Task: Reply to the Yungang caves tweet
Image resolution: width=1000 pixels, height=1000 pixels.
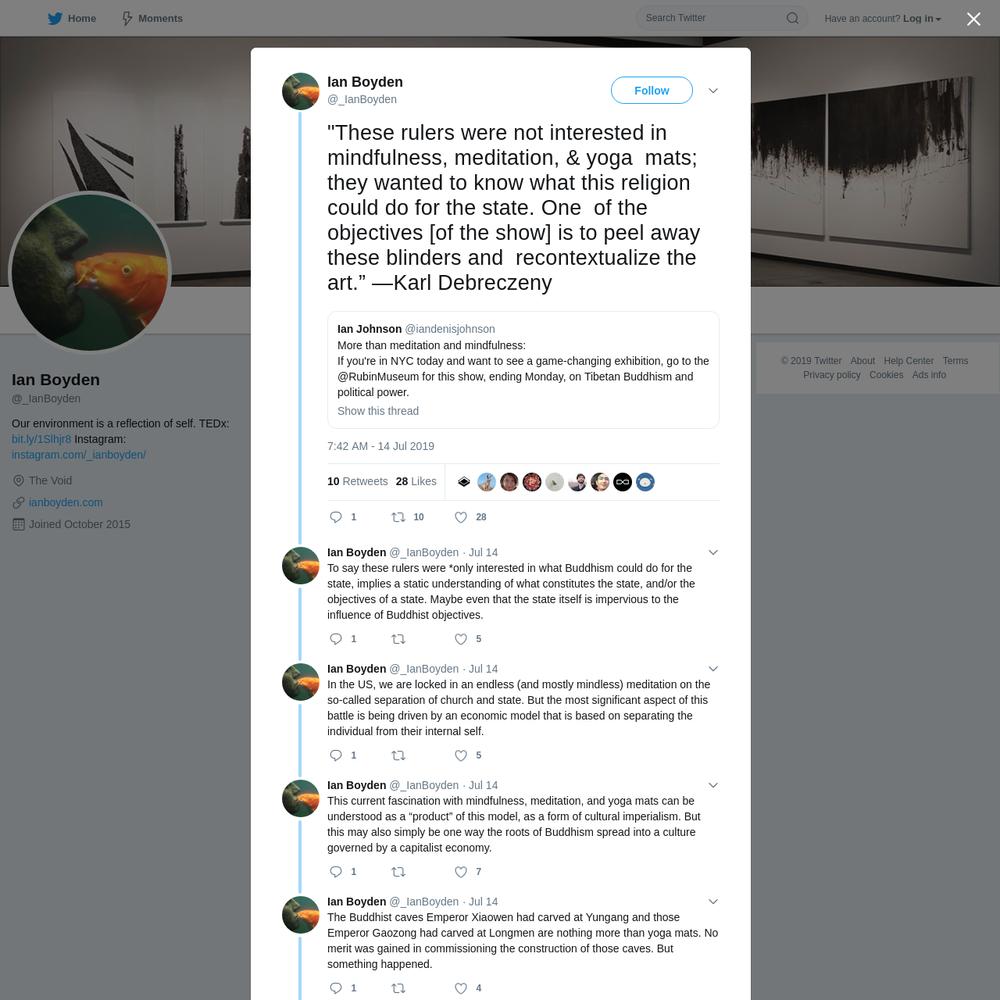Action: click(336, 988)
